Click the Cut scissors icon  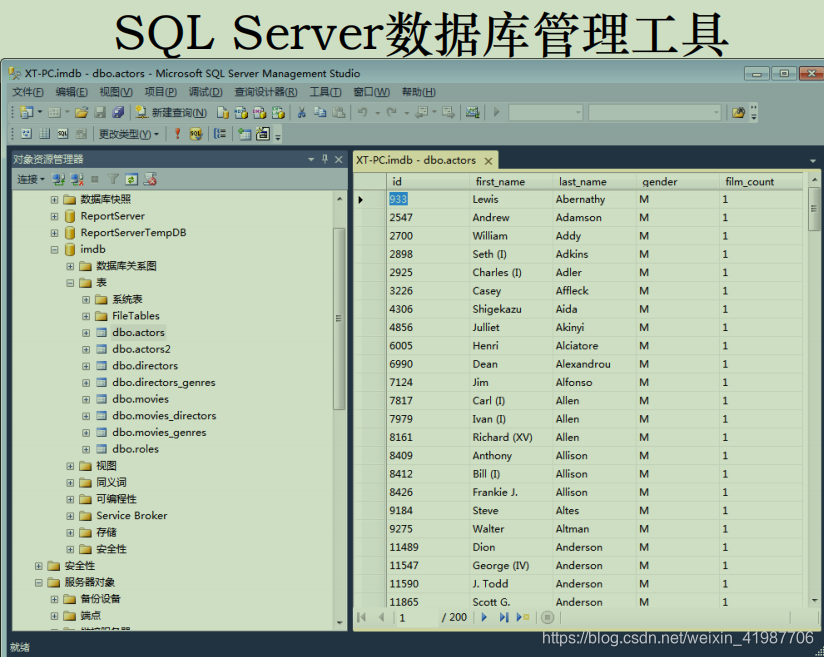pos(302,112)
